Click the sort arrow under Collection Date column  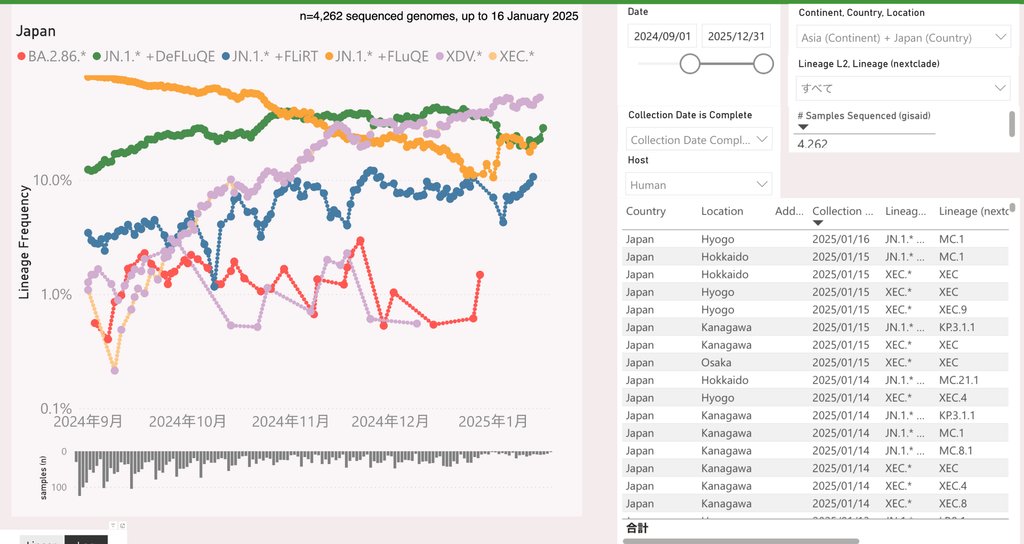pyautogui.click(x=817, y=224)
